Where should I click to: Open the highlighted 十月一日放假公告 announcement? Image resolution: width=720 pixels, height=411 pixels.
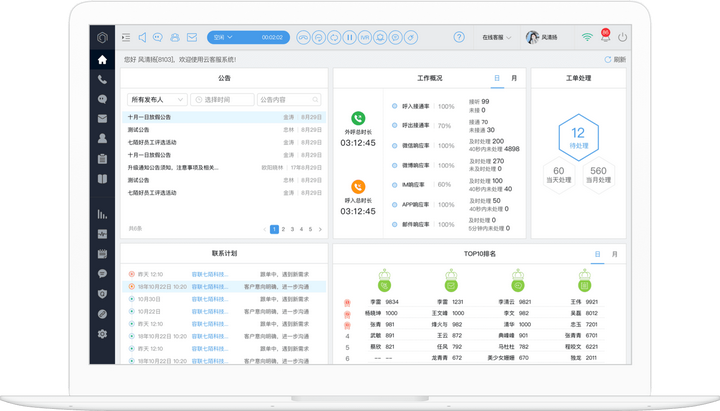point(225,117)
